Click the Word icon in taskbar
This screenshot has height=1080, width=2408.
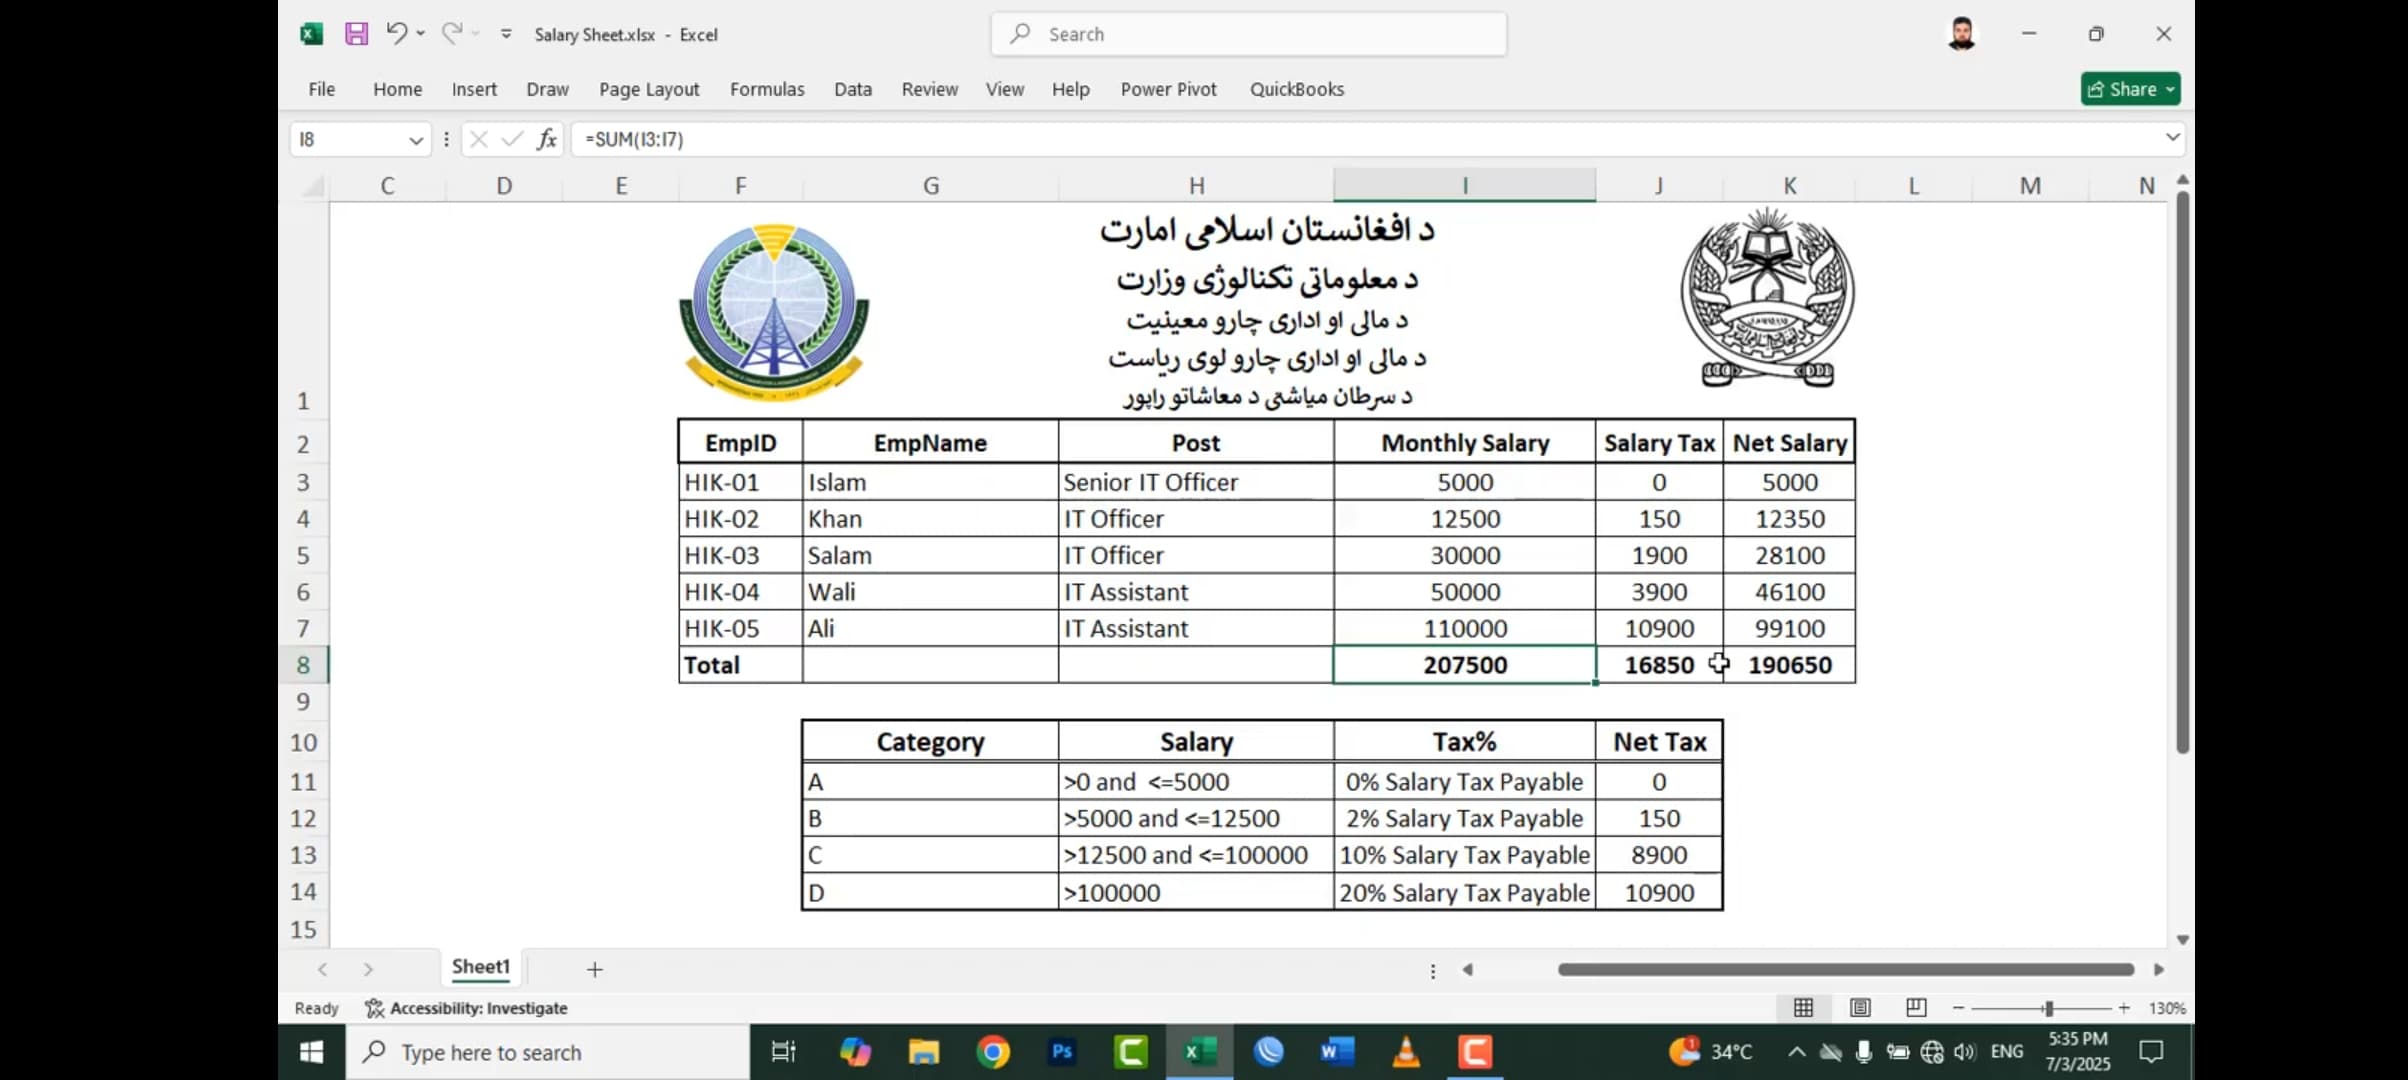click(x=1336, y=1052)
